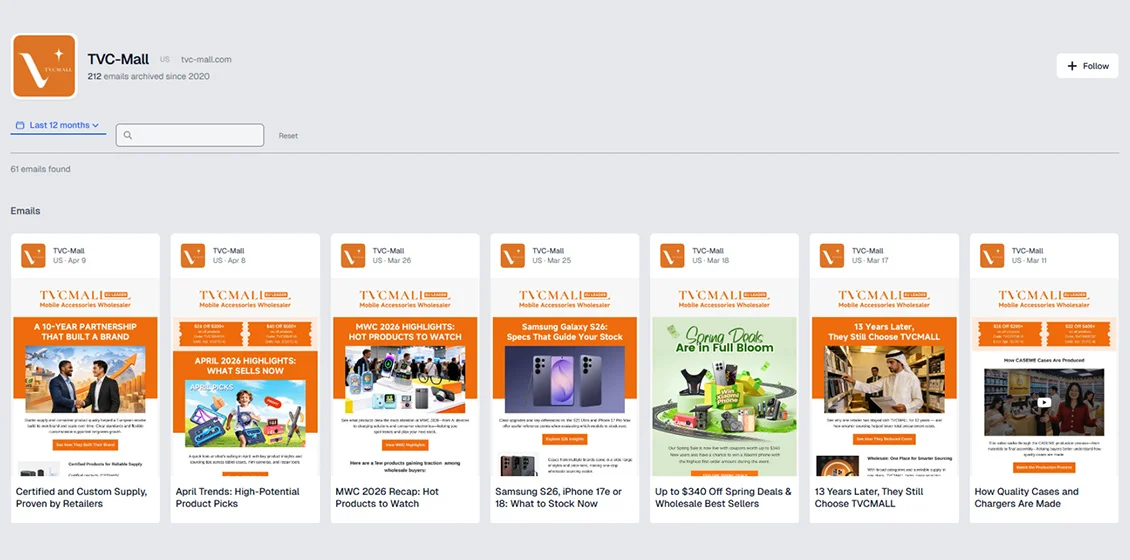Click the magnifier icon in search box
This screenshot has height=560, width=1130.
(128, 135)
